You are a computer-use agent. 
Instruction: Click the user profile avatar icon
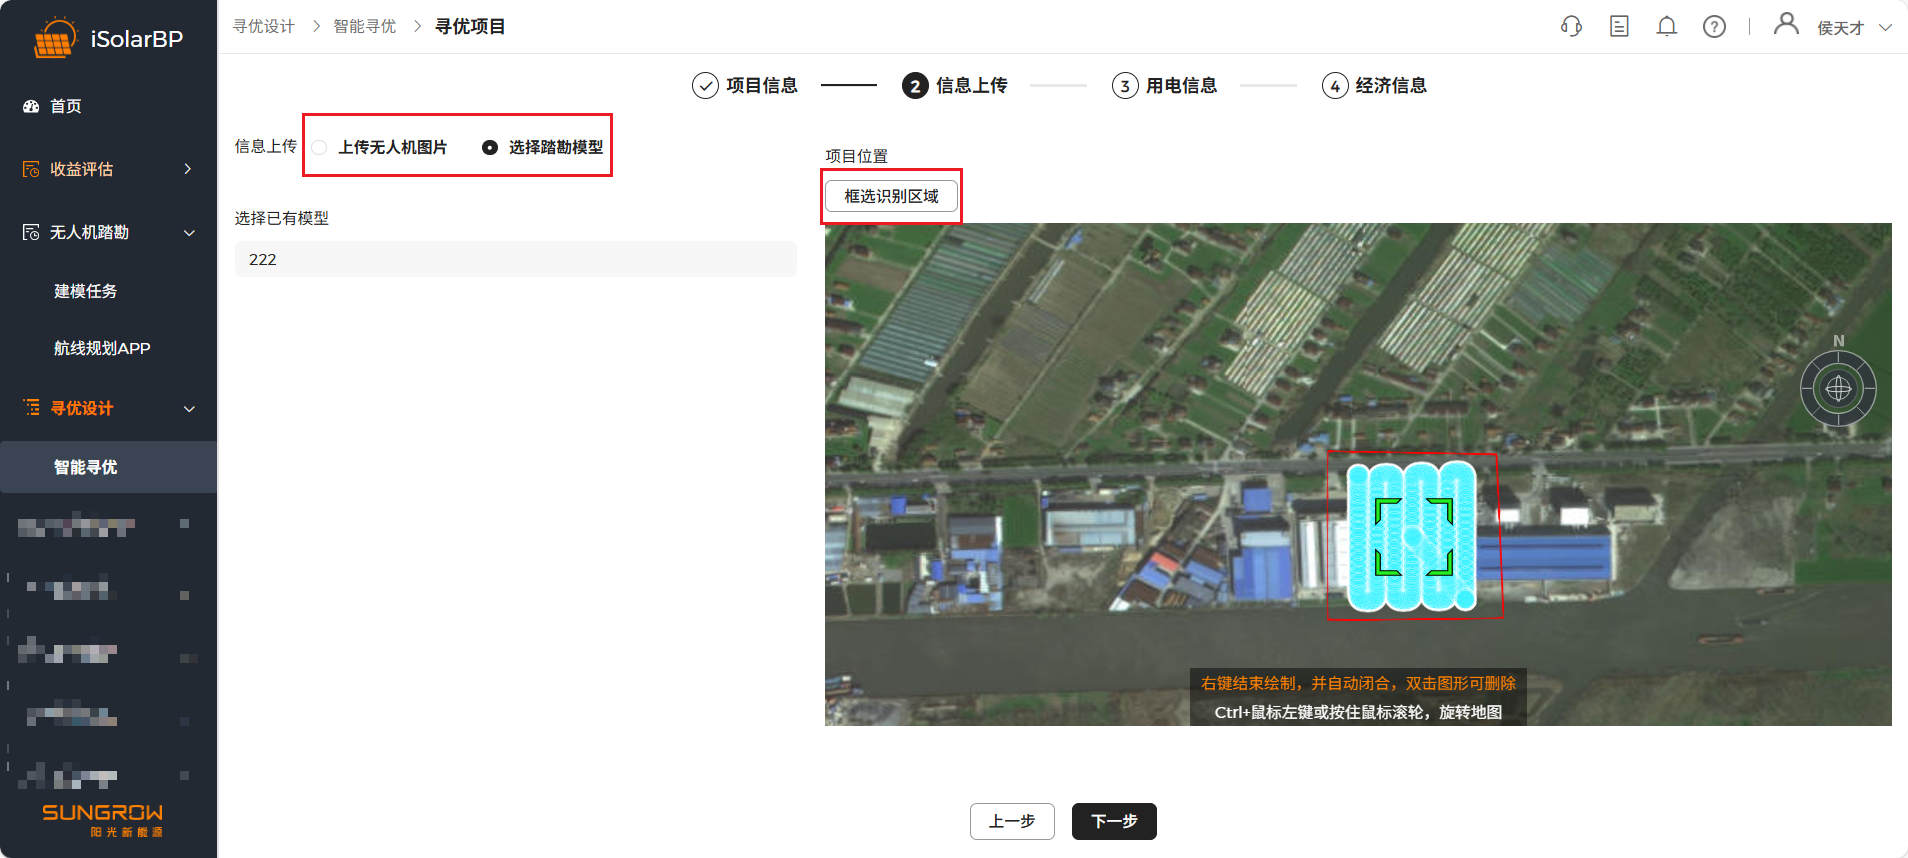[1785, 24]
